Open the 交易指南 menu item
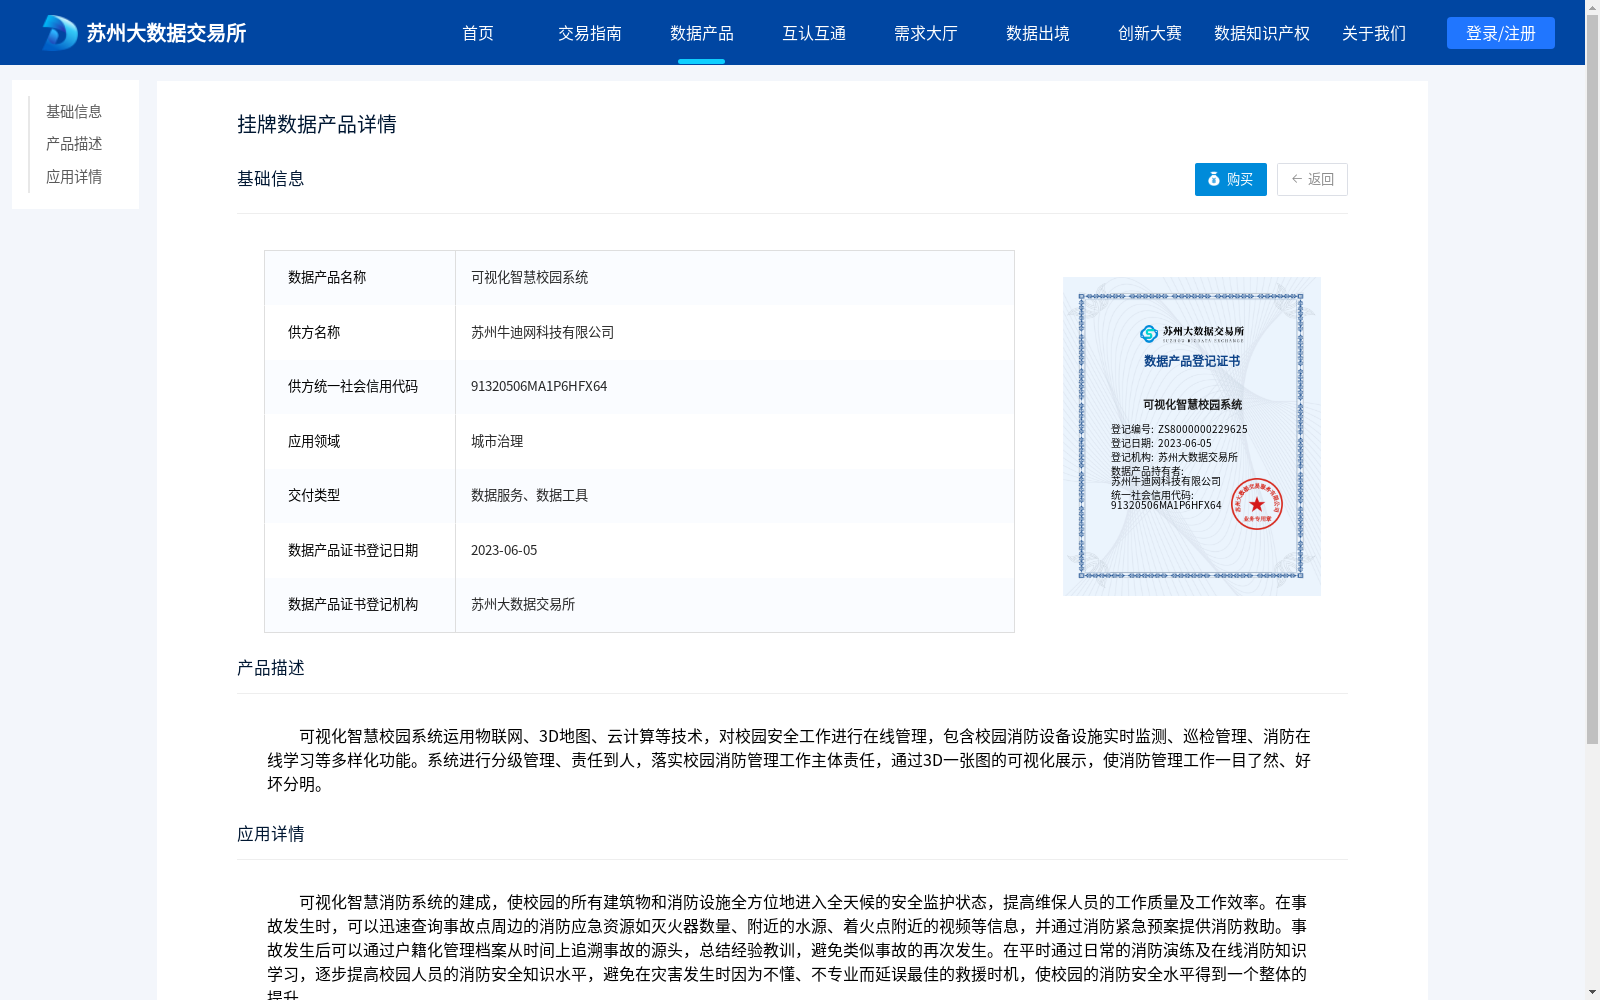The image size is (1600, 1000). click(590, 33)
